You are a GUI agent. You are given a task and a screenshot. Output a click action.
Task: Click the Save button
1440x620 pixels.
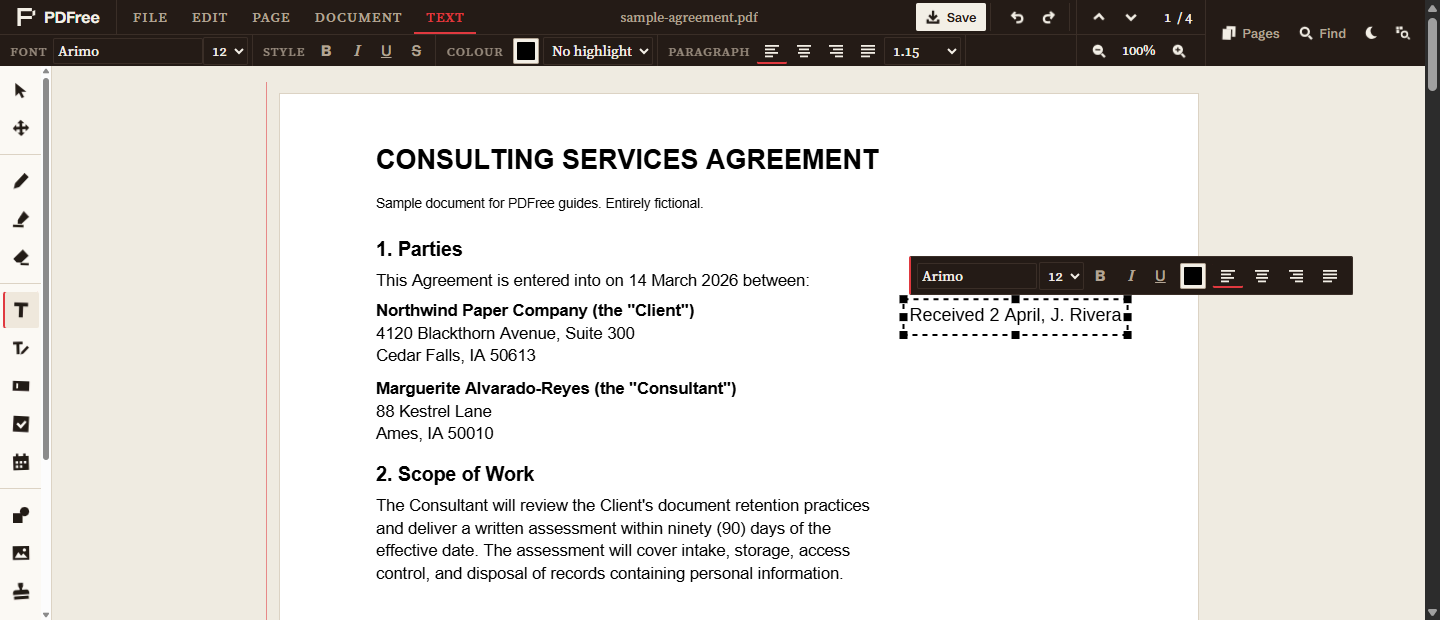[x=951, y=17]
